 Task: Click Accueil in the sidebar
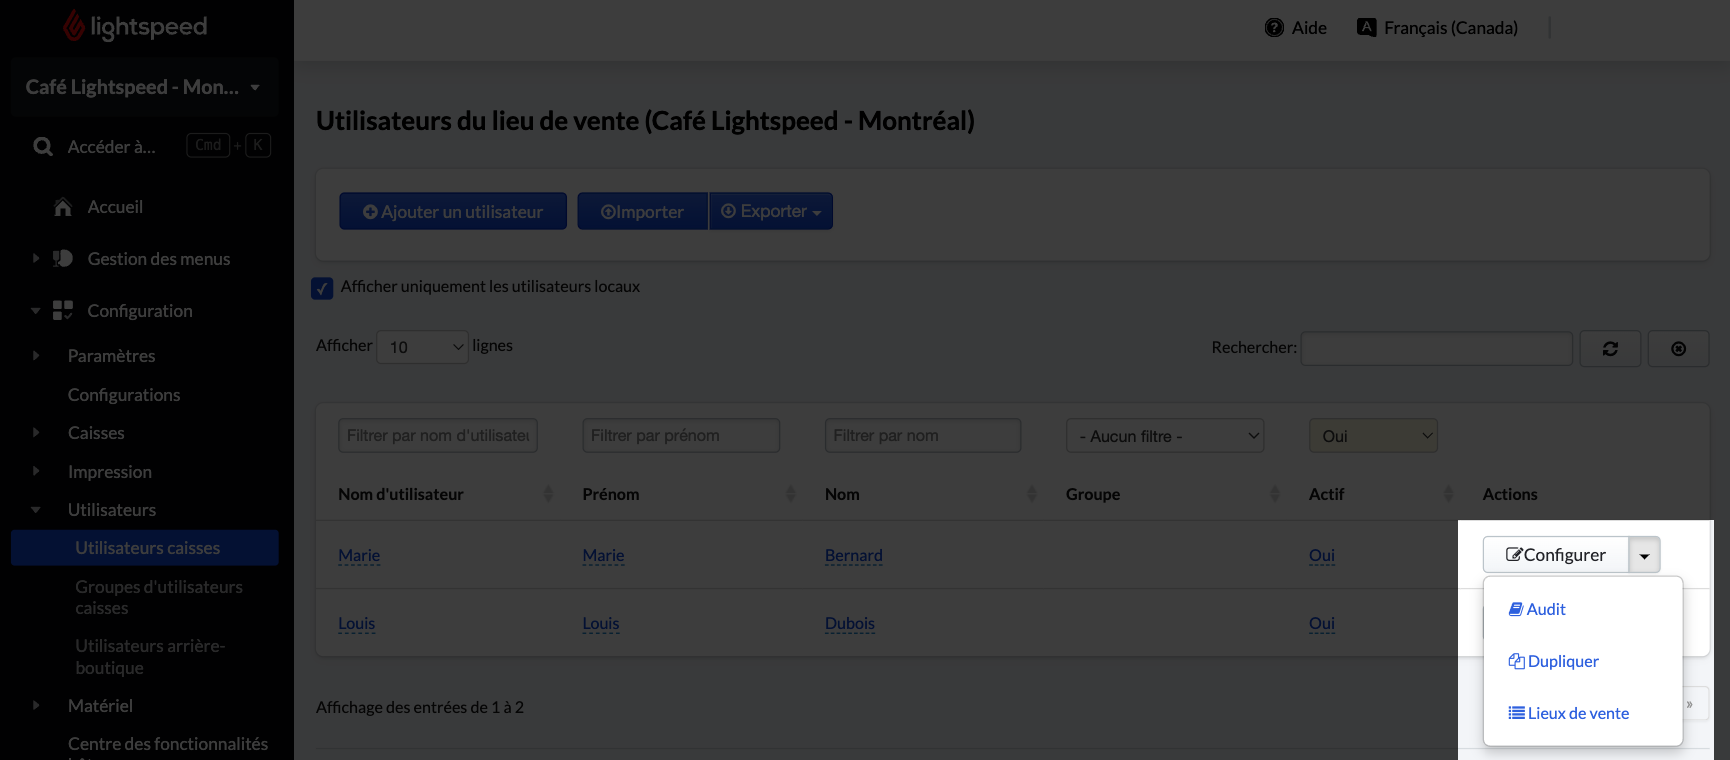coord(115,207)
